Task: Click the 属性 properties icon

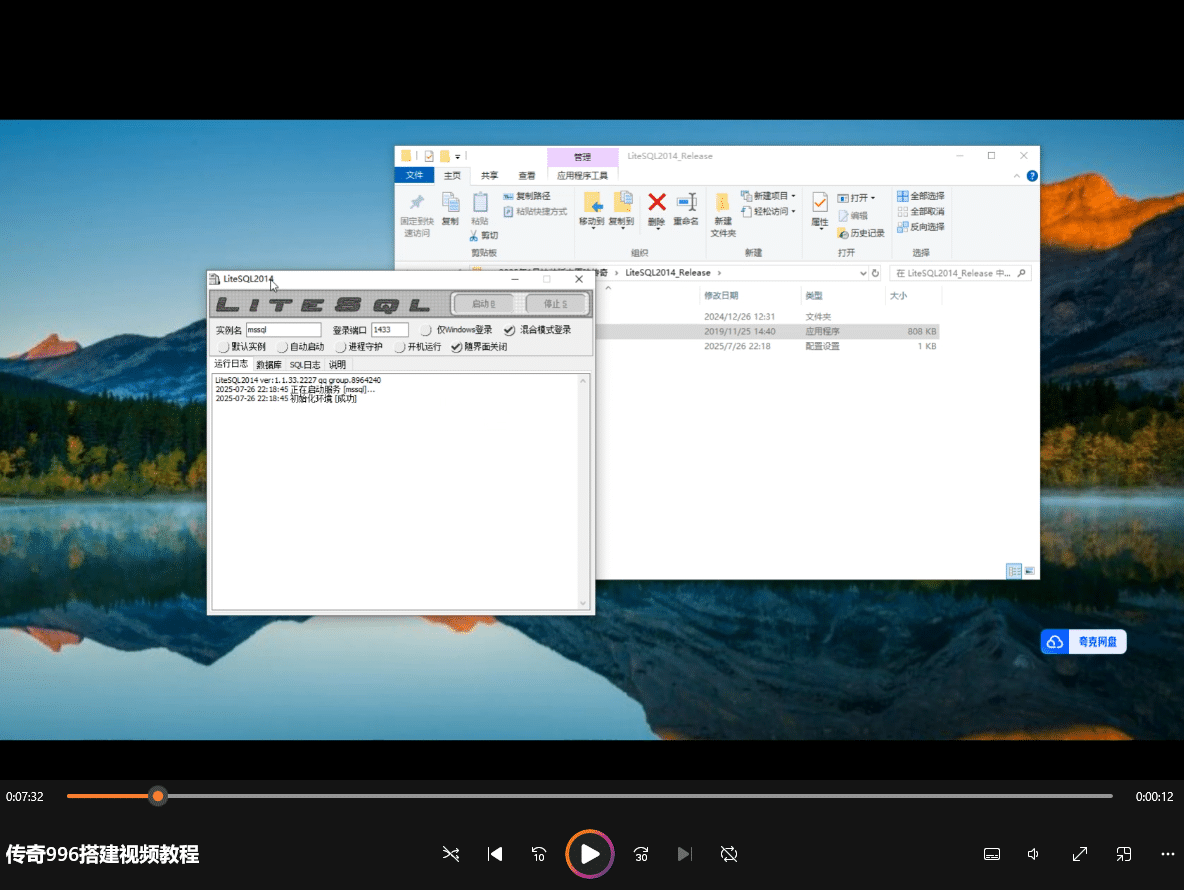Action: pos(820,203)
